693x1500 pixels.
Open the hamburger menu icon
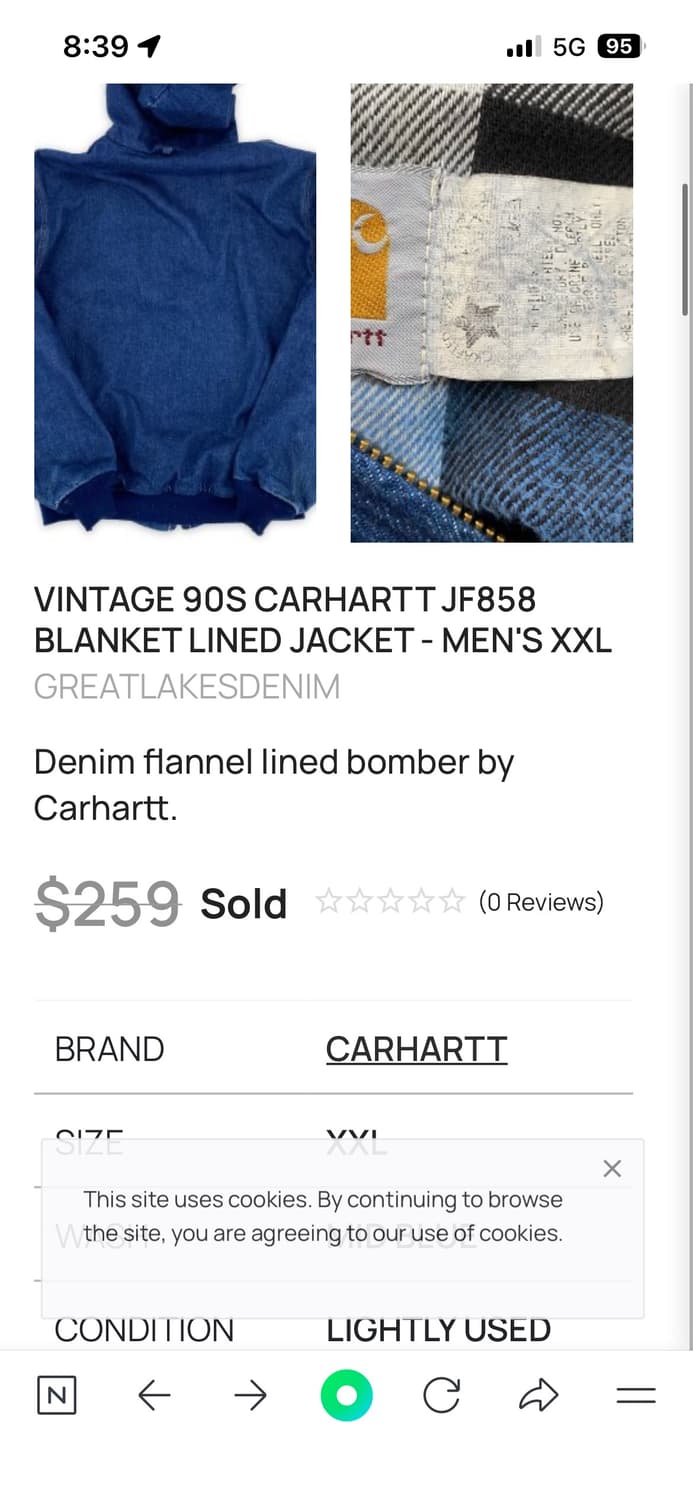pyautogui.click(x=635, y=1395)
